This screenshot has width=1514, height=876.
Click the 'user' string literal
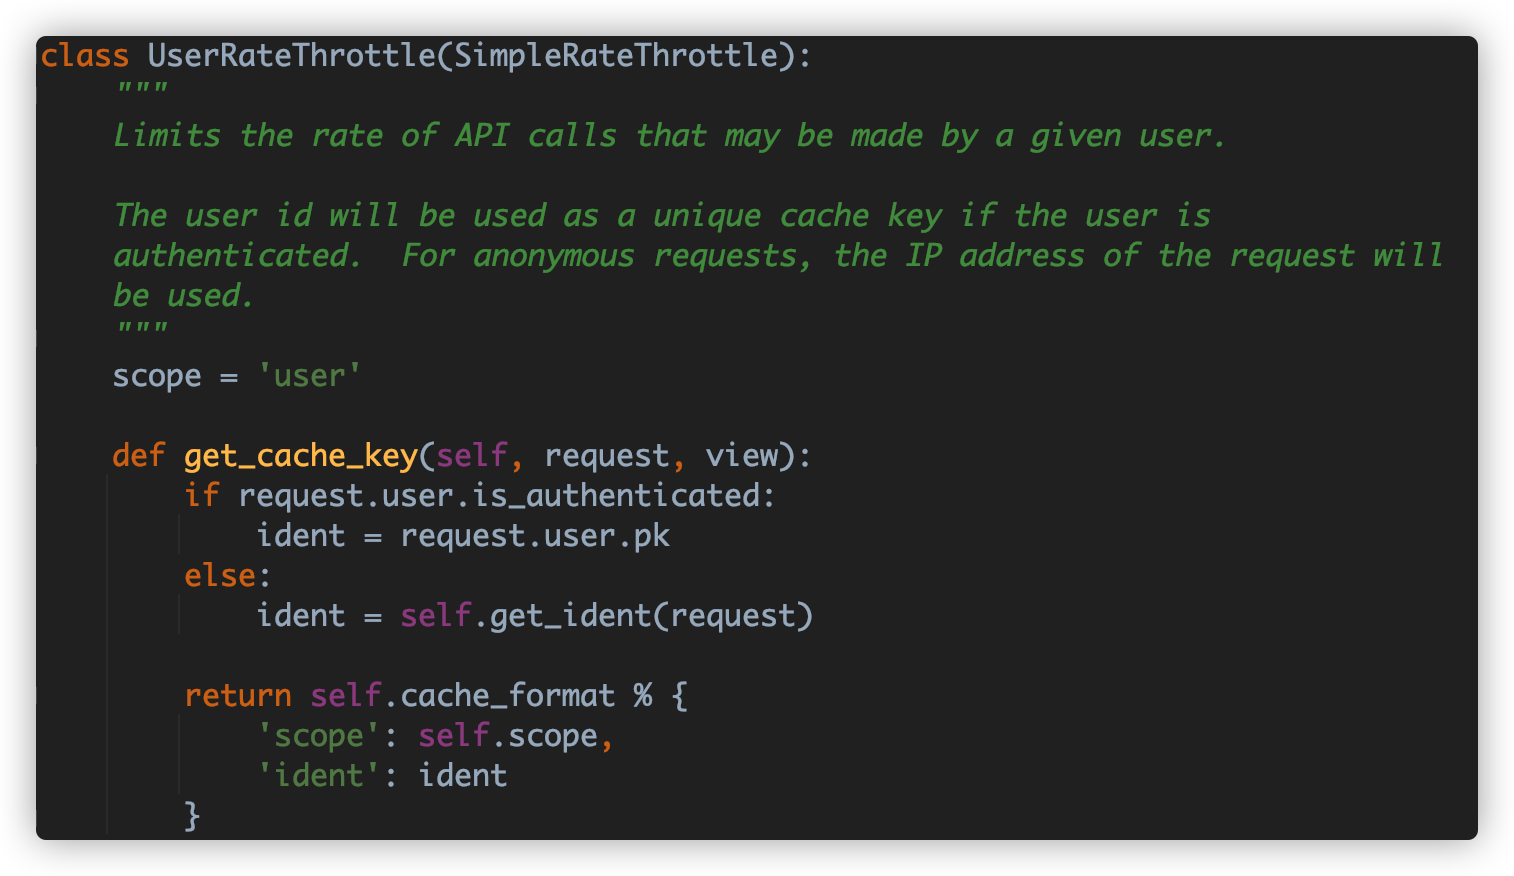[309, 376]
